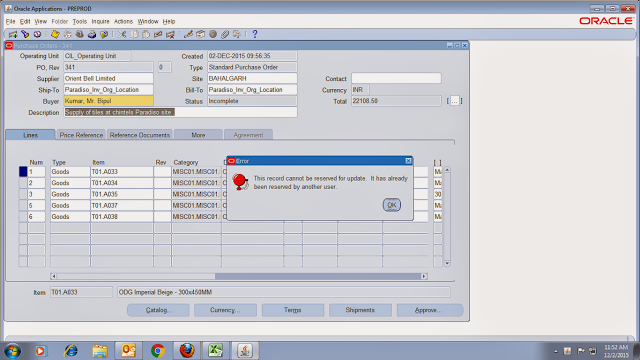Open the Edit menu
This screenshot has height=360, width=640.
(25, 22)
